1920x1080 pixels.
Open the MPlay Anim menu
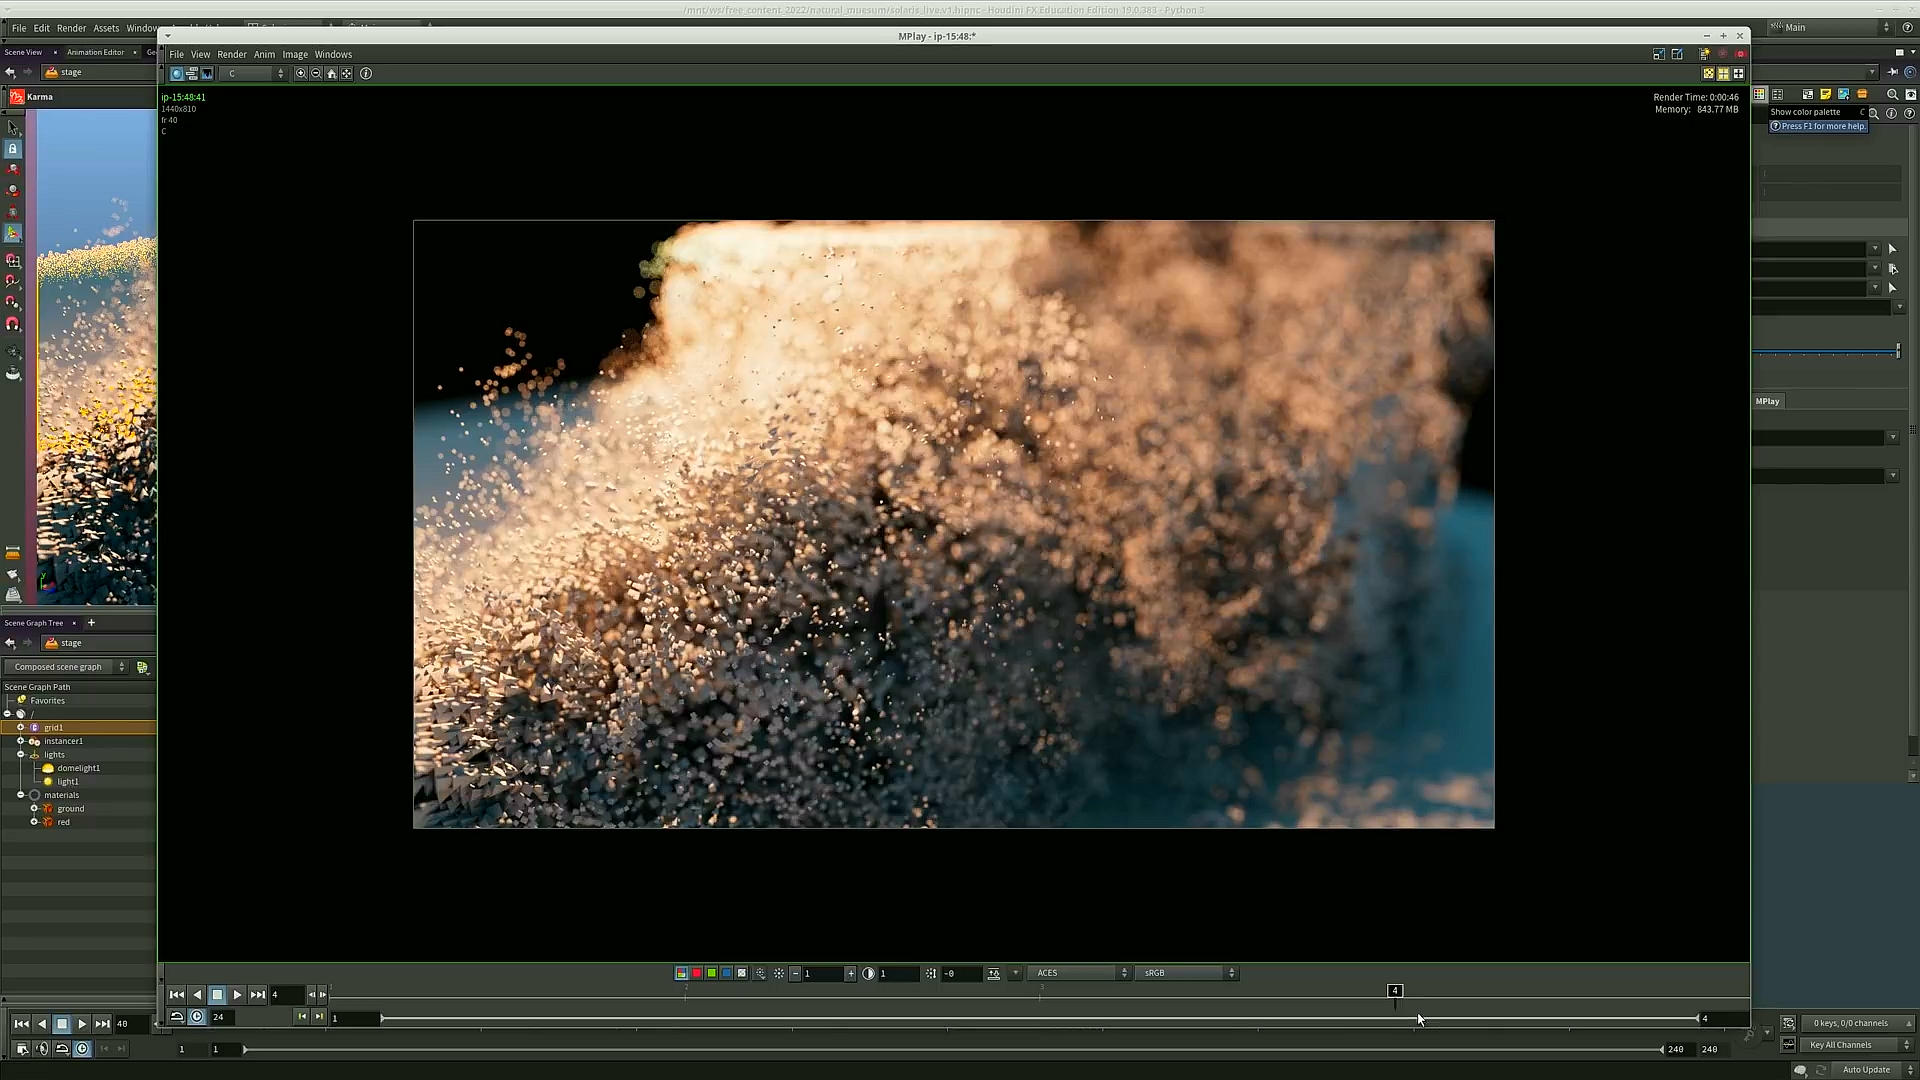click(x=264, y=55)
